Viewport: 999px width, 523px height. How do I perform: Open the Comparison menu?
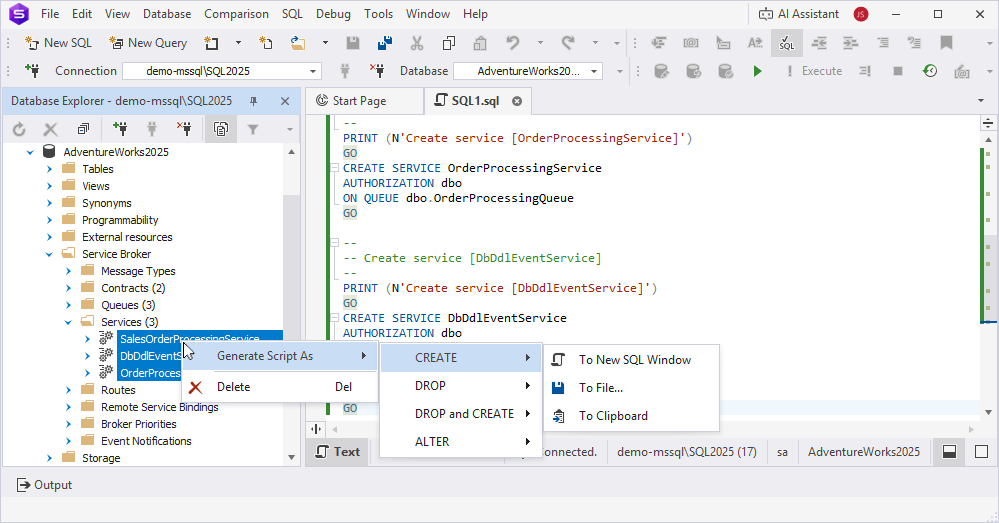coord(236,14)
